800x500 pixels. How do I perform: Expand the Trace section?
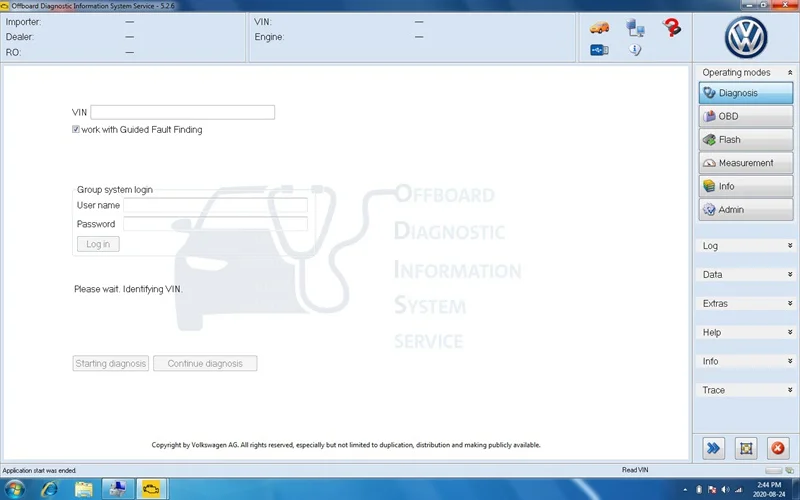point(790,390)
